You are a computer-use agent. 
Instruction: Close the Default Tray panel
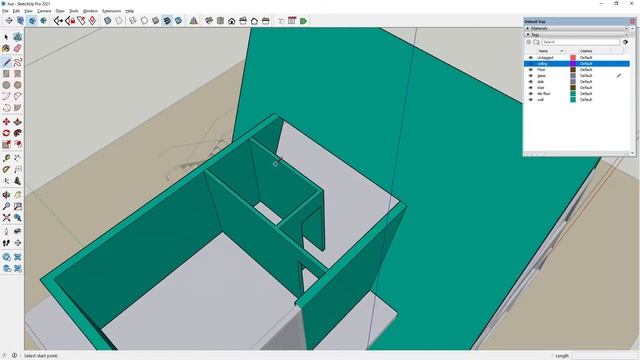(x=632, y=21)
